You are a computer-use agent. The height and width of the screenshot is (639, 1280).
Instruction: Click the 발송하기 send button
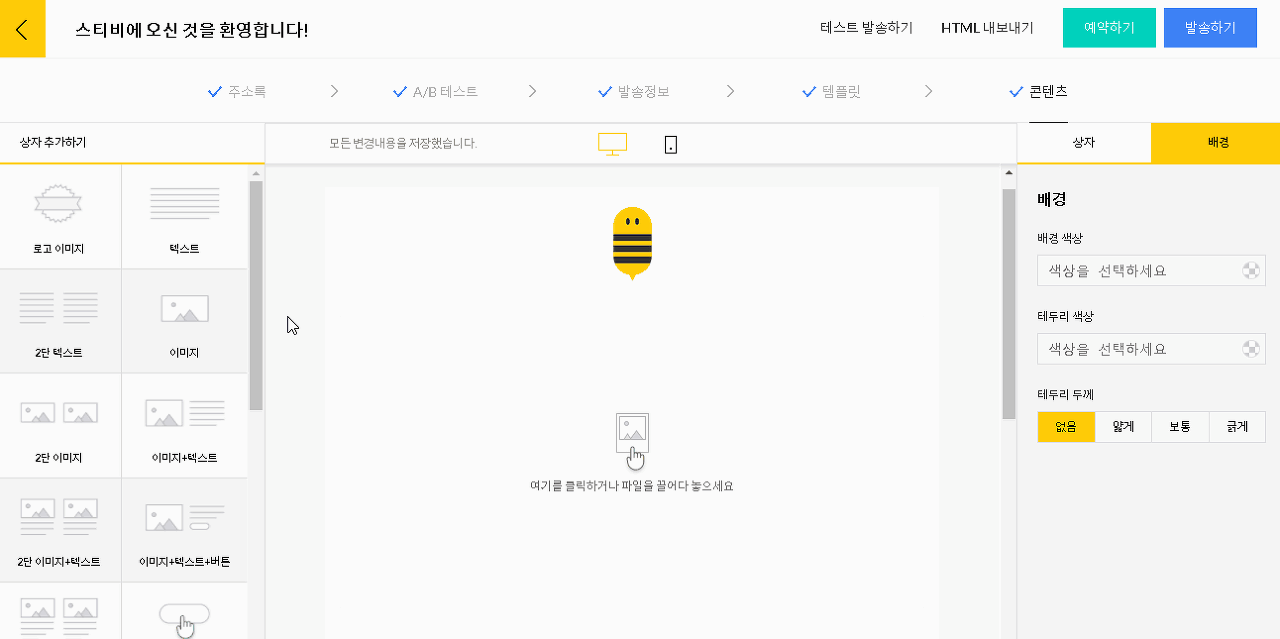[1210, 28]
